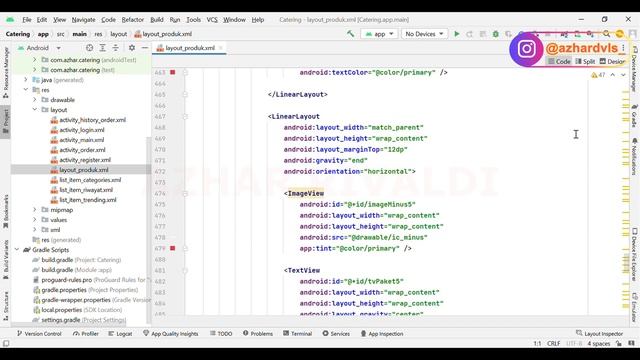The height and width of the screenshot is (360, 640).
Task: Select list_item_trending.xml file
Action: (88, 200)
